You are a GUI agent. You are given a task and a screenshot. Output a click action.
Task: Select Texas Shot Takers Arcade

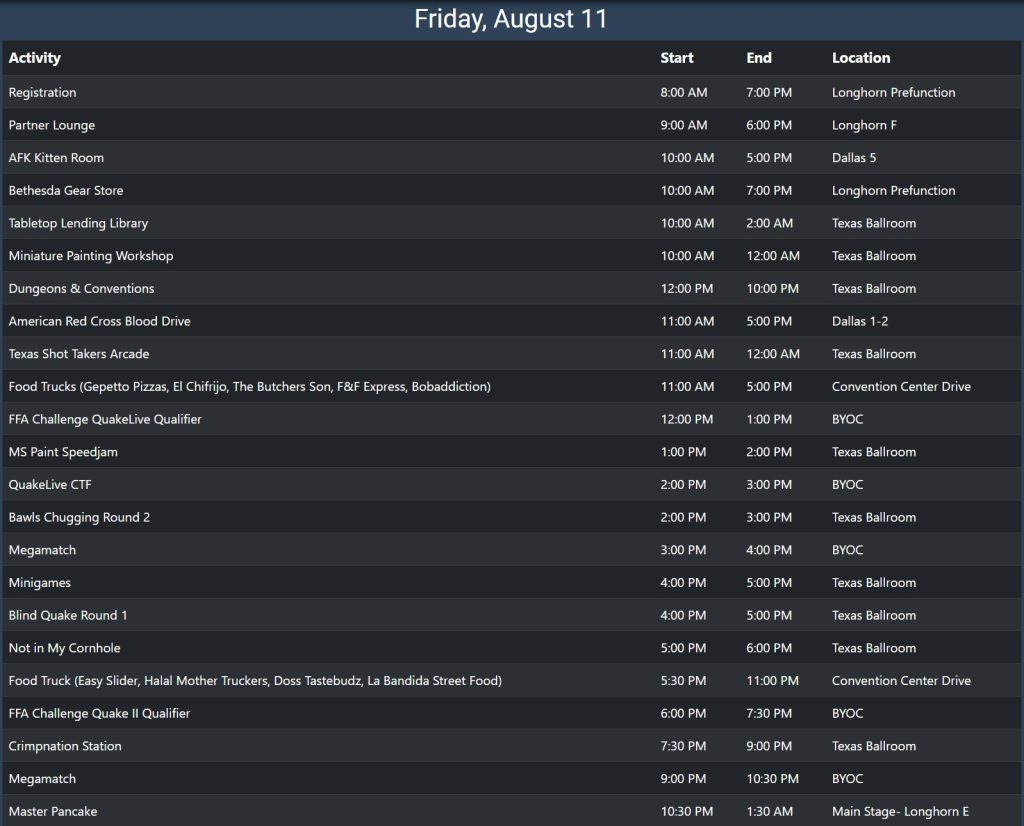pos(79,354)
